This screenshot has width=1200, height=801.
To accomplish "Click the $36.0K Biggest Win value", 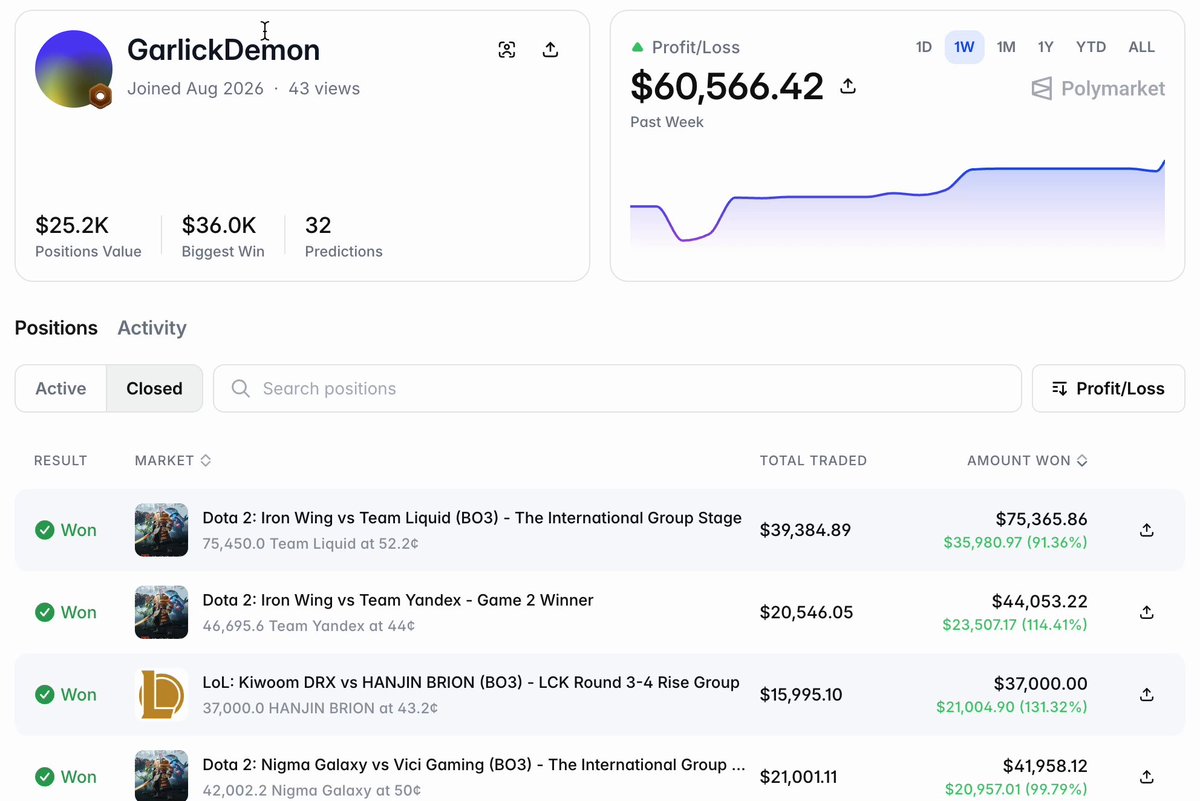I will coord(219,225).
